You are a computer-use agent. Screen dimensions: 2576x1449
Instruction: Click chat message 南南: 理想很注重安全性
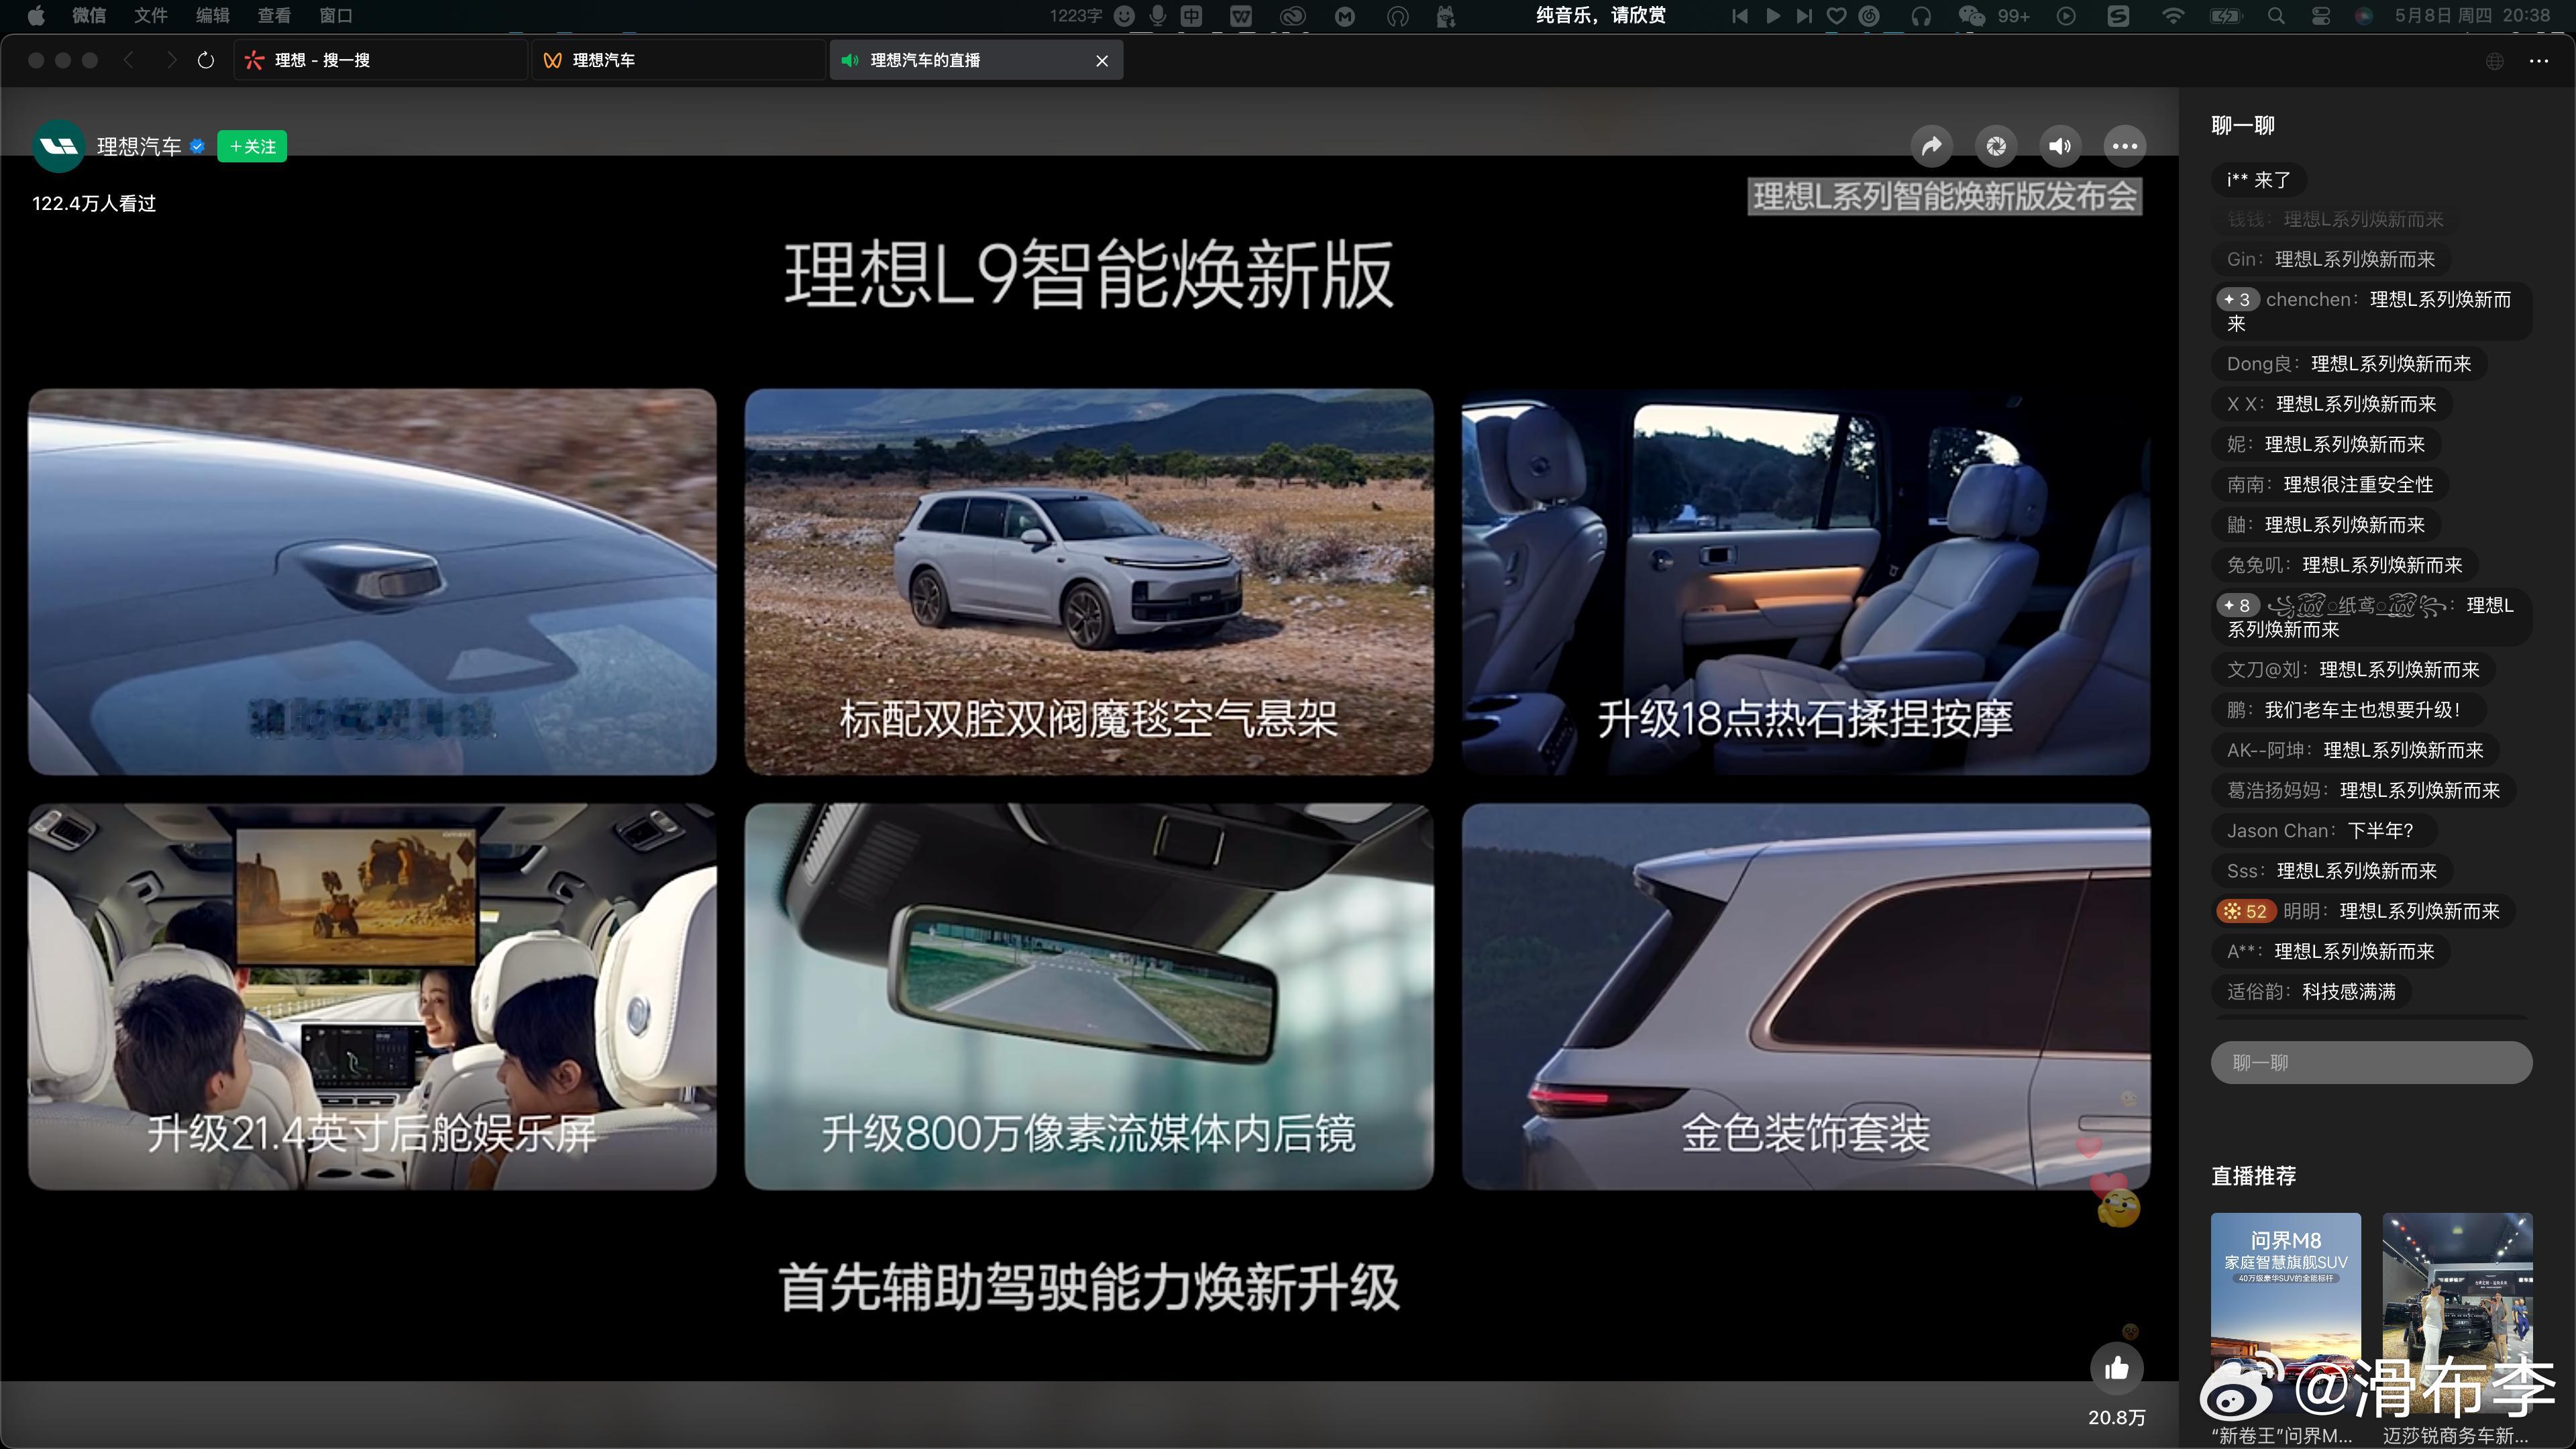pyautogui.click(x=2330, y=484)
